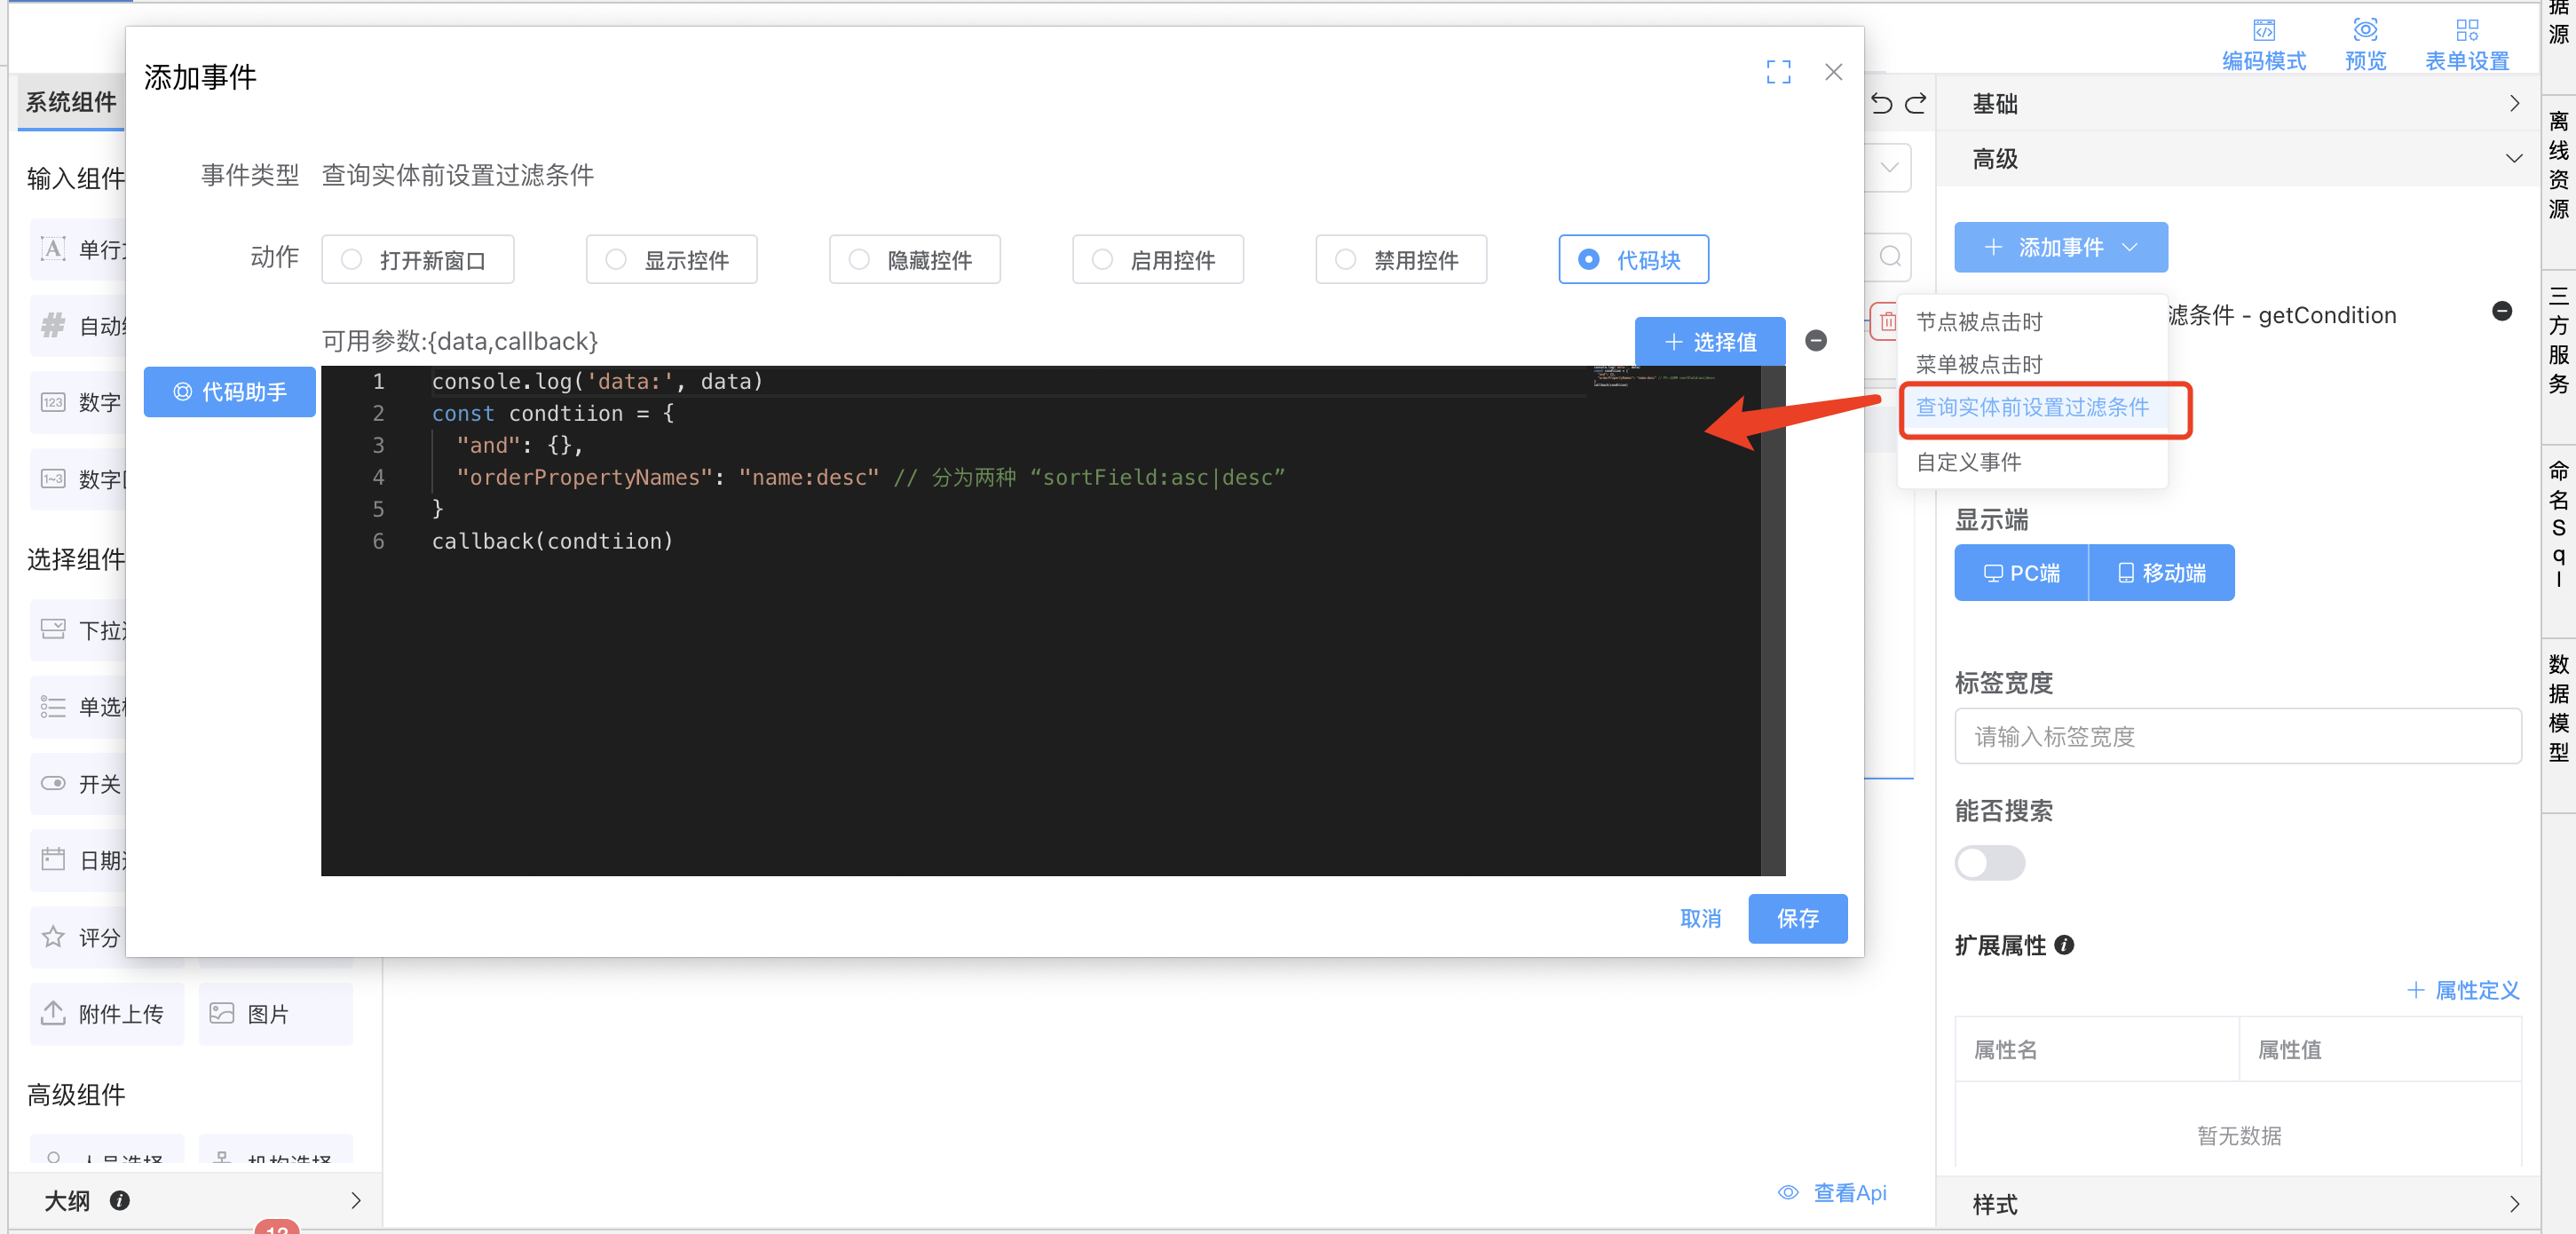Click the red trash delete icon
Image resolution: width=2576 pixels, height=1234 pixels.
(1887, 322)
